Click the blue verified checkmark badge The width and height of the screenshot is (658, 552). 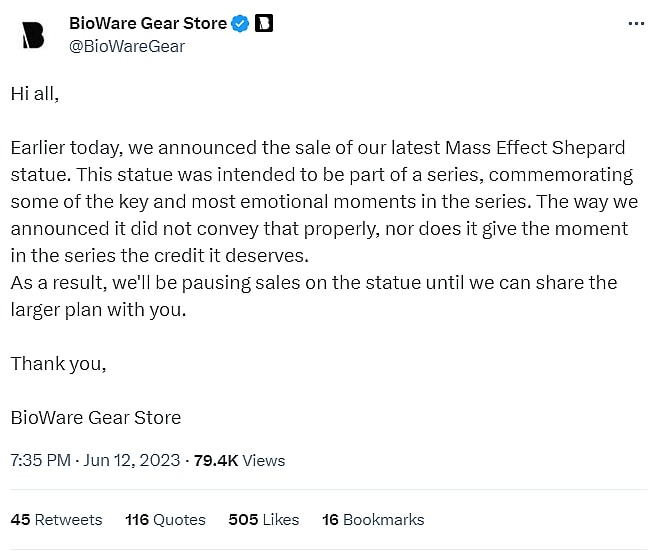pyautogui.click(x=240, y=23)
